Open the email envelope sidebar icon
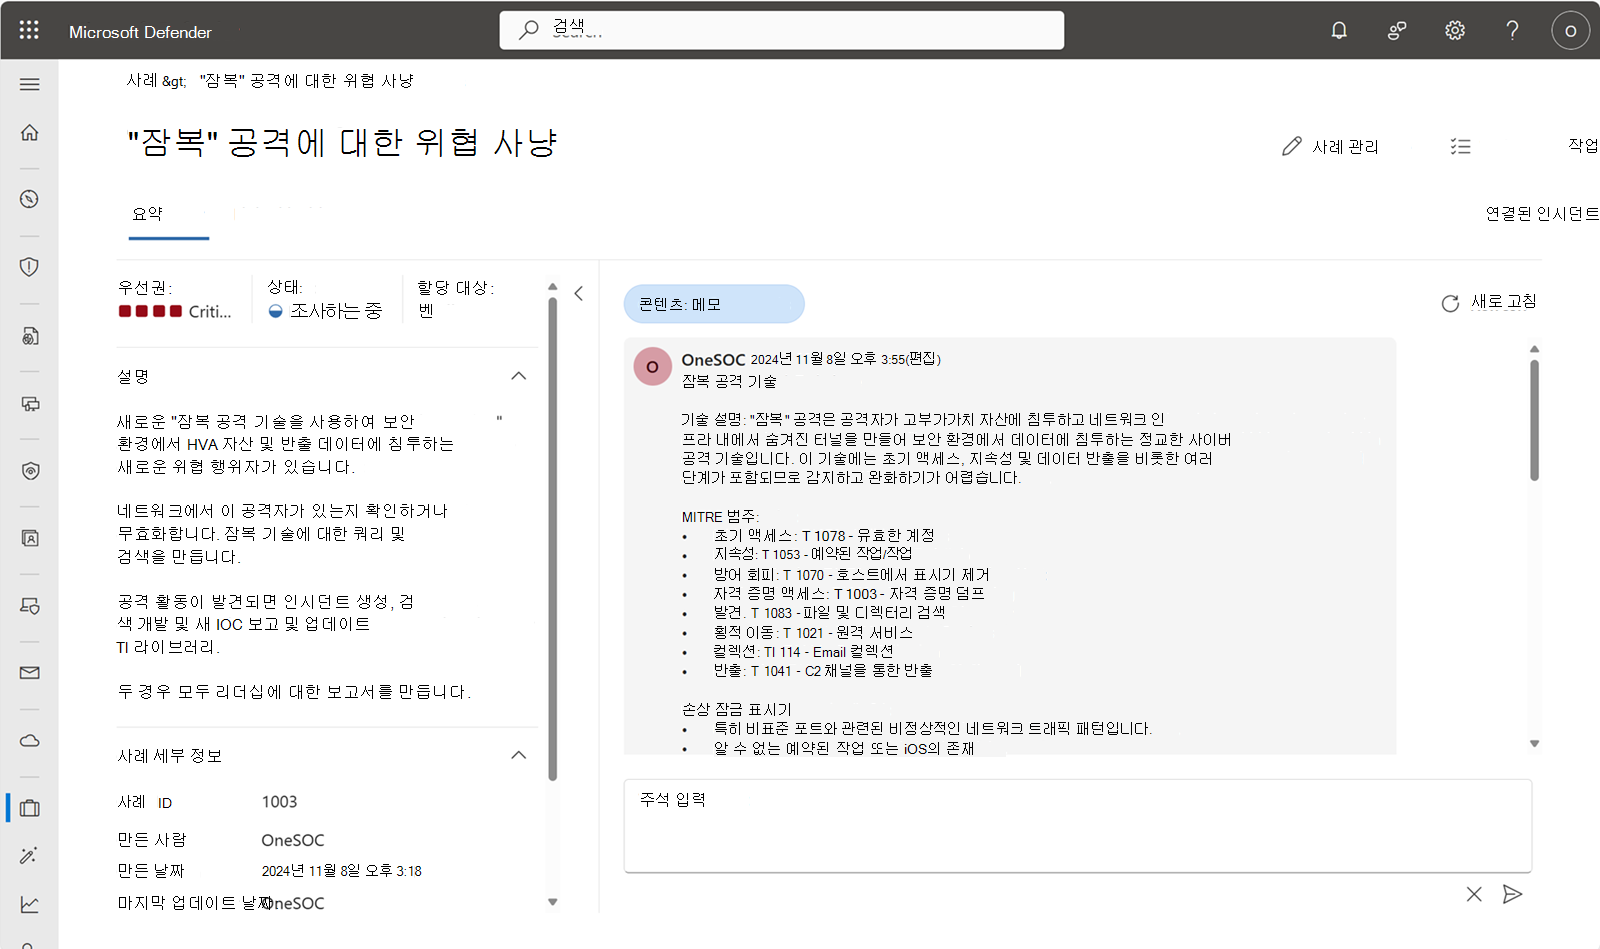The height and width of the screenshot is (949, 1600). coord(30,673)
